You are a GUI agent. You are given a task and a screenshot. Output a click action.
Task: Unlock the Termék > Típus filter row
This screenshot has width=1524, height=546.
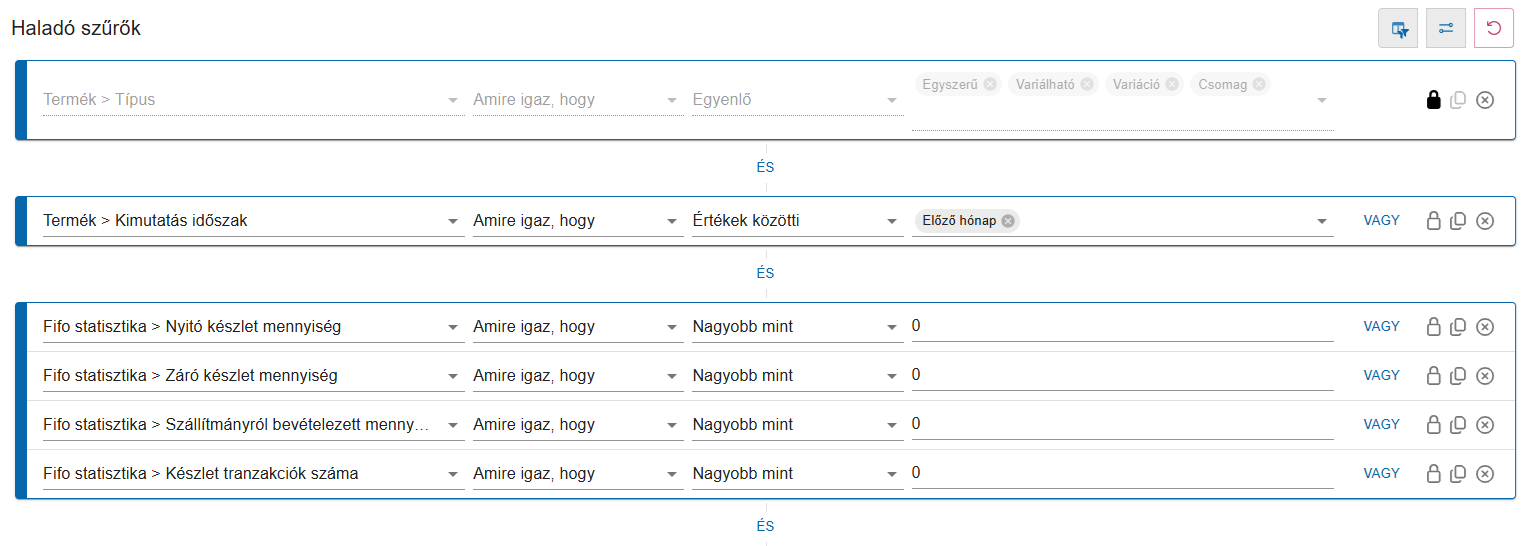[1433, 100]
